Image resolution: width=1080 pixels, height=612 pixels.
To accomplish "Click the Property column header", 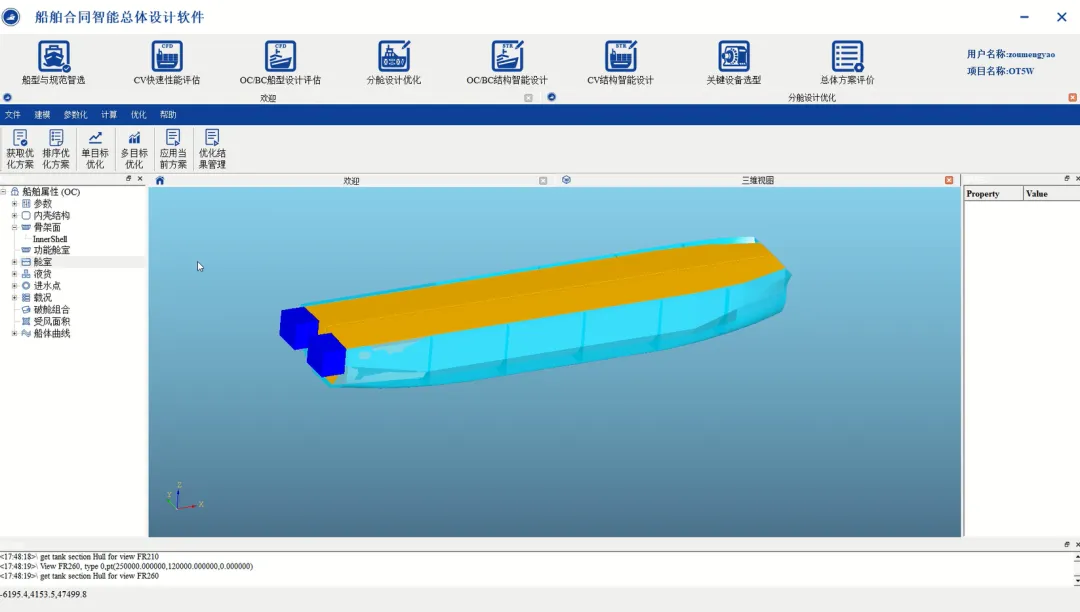I will point(993,194).
